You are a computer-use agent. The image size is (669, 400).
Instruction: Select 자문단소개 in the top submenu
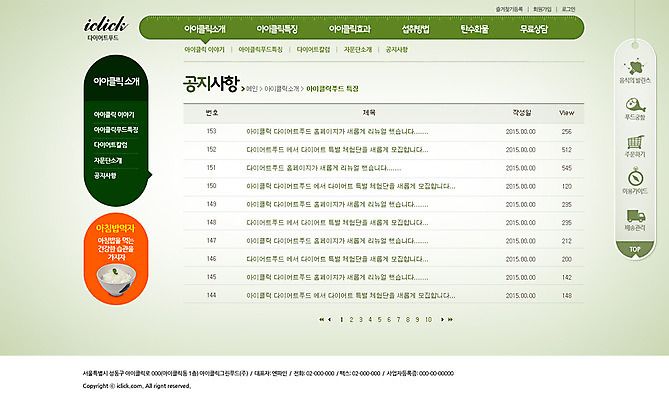point(358,49)
